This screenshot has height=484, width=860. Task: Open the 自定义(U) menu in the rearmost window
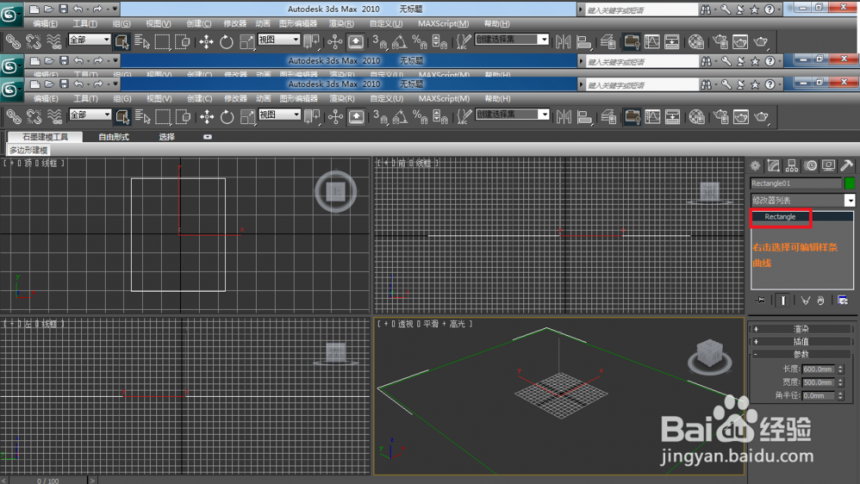point(386,24)
